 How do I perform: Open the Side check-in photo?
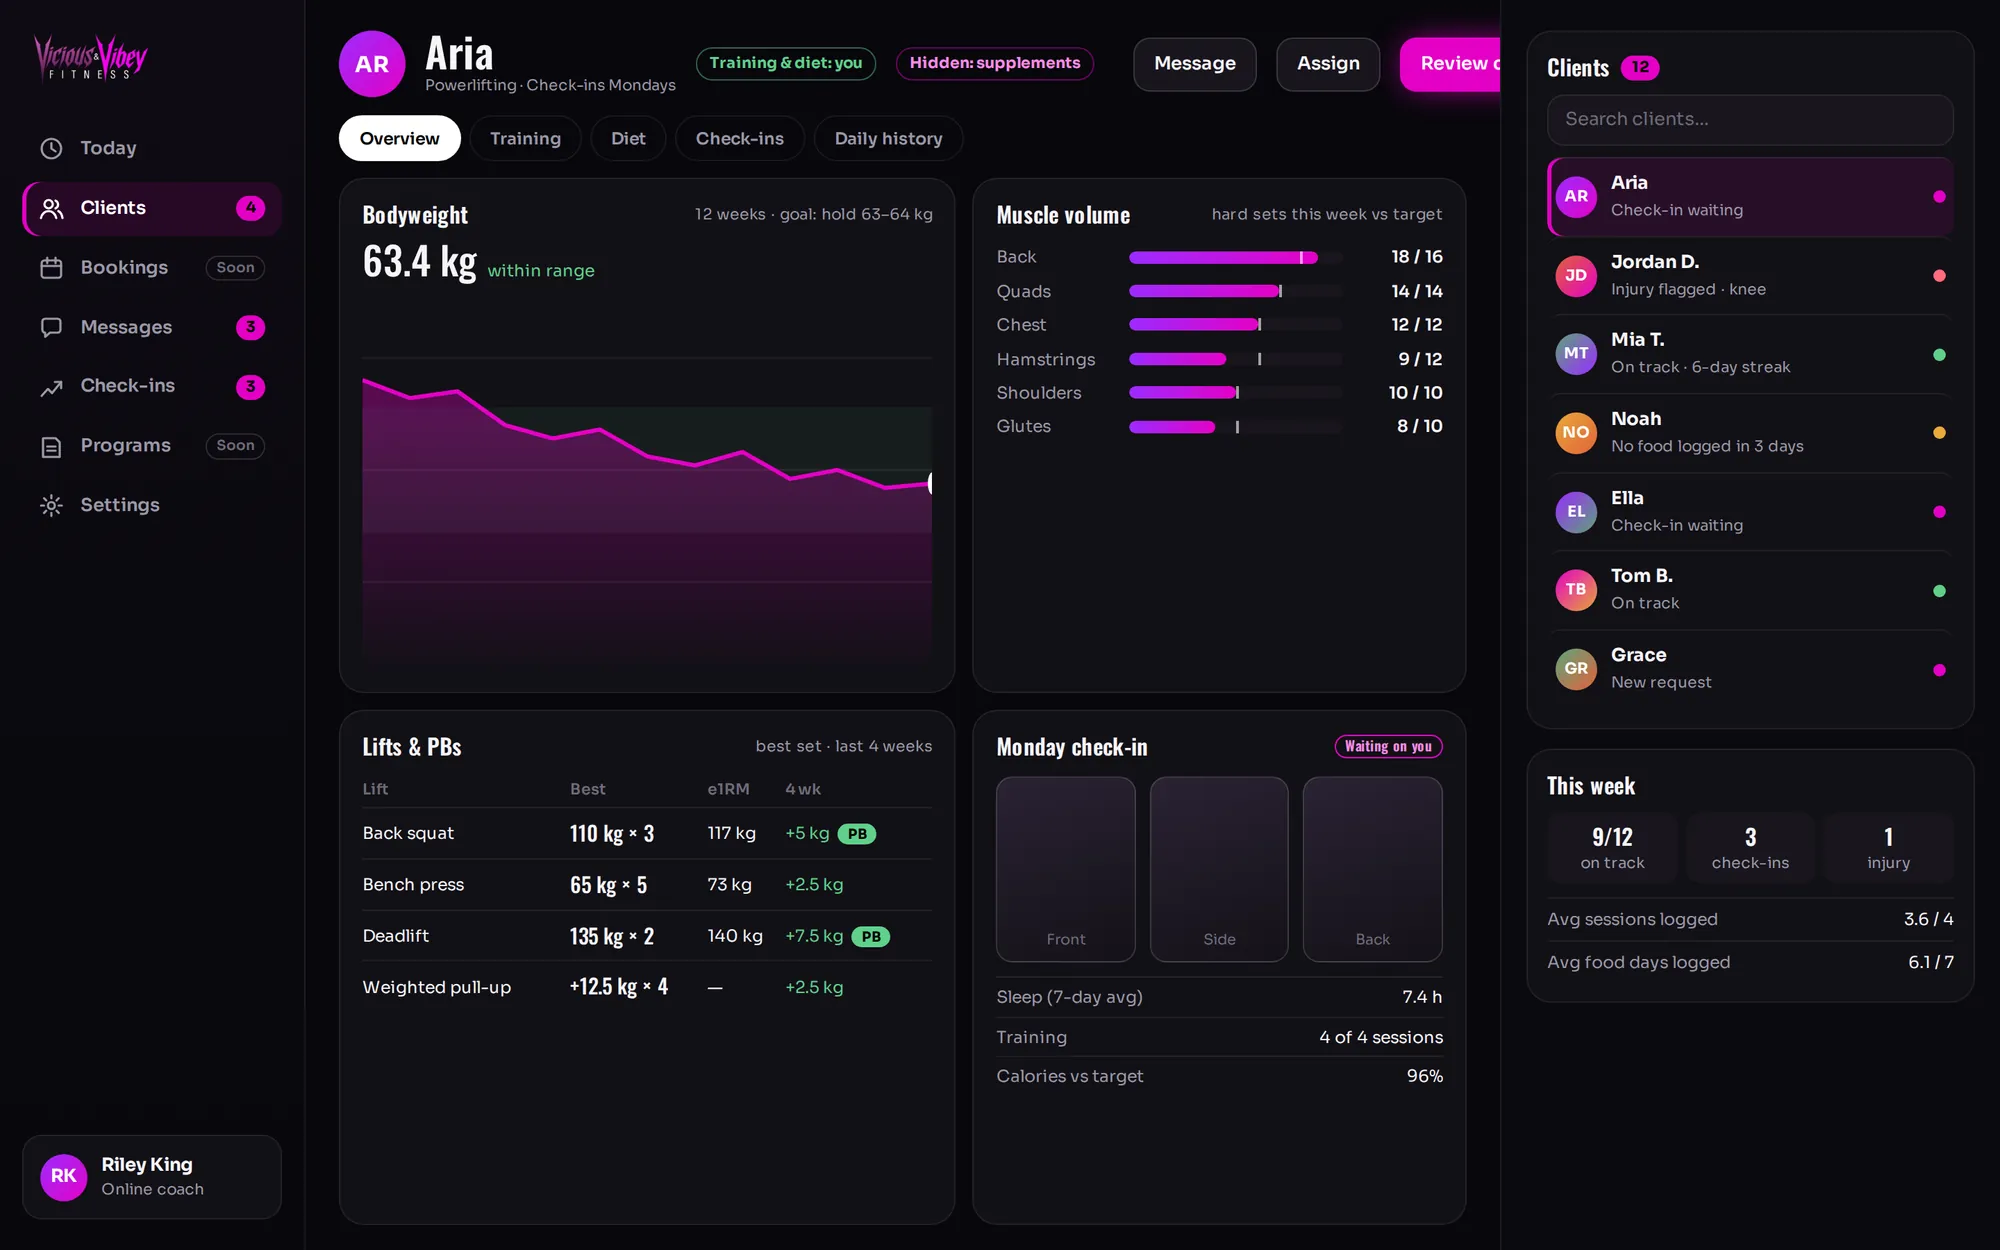click(1219, 869)
